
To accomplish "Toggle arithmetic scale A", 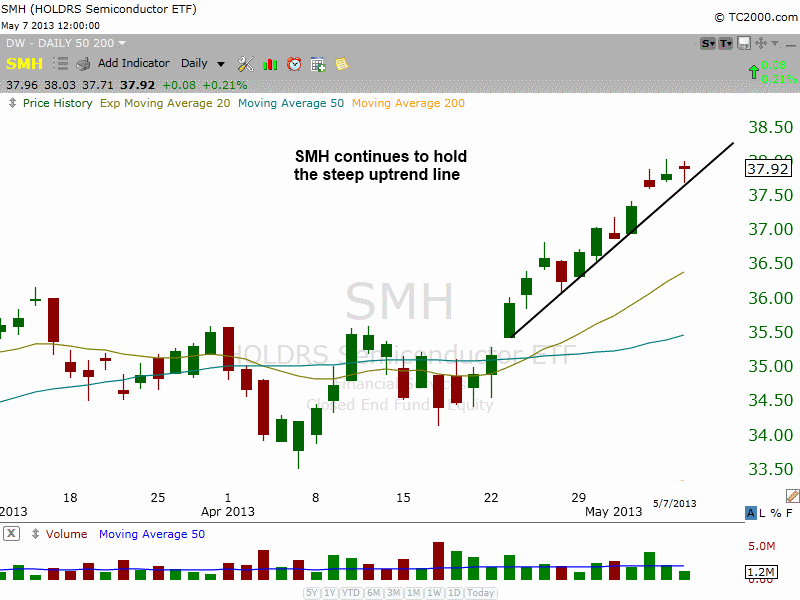I will [x=751, y=513].
